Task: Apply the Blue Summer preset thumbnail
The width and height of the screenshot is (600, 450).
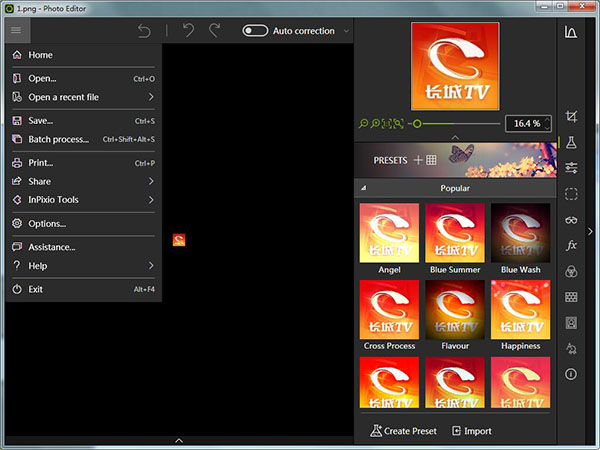Action: 455,233
